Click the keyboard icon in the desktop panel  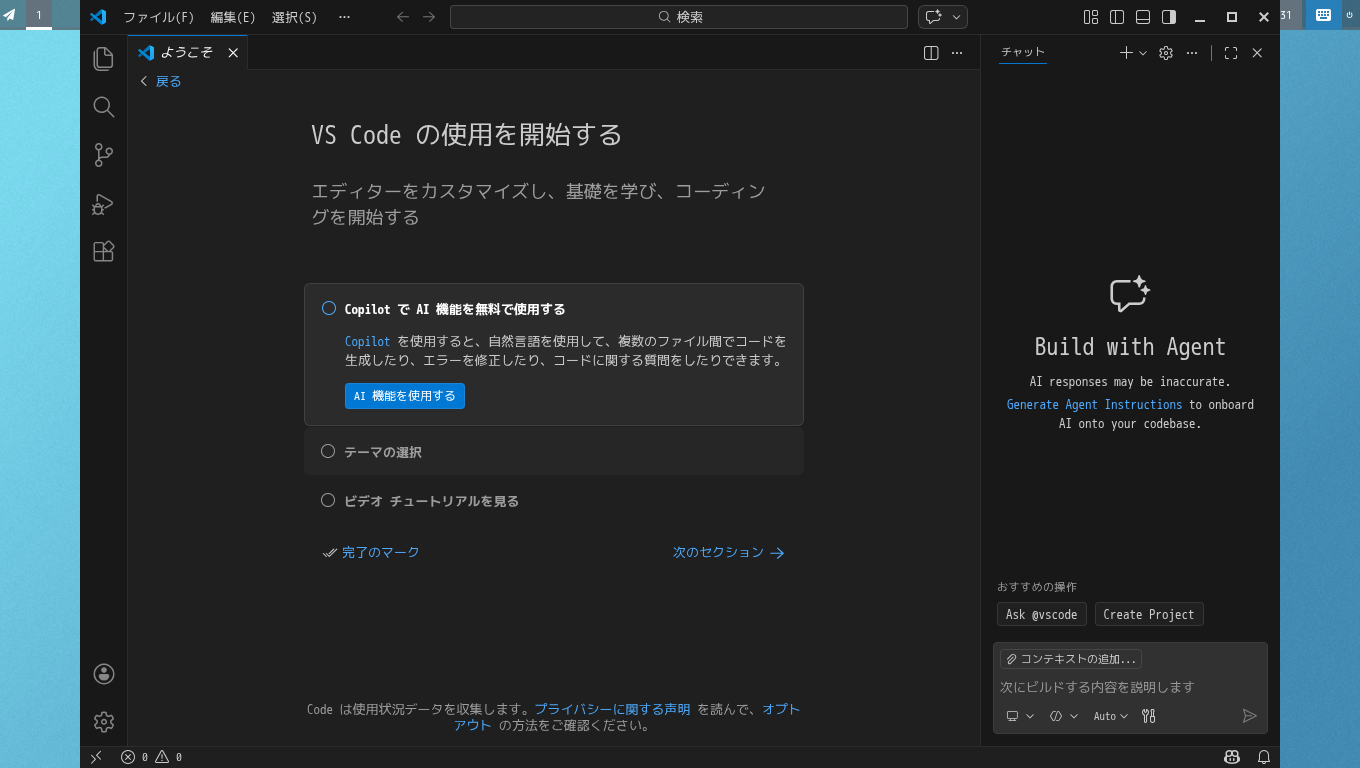(x=1323, y=15)
